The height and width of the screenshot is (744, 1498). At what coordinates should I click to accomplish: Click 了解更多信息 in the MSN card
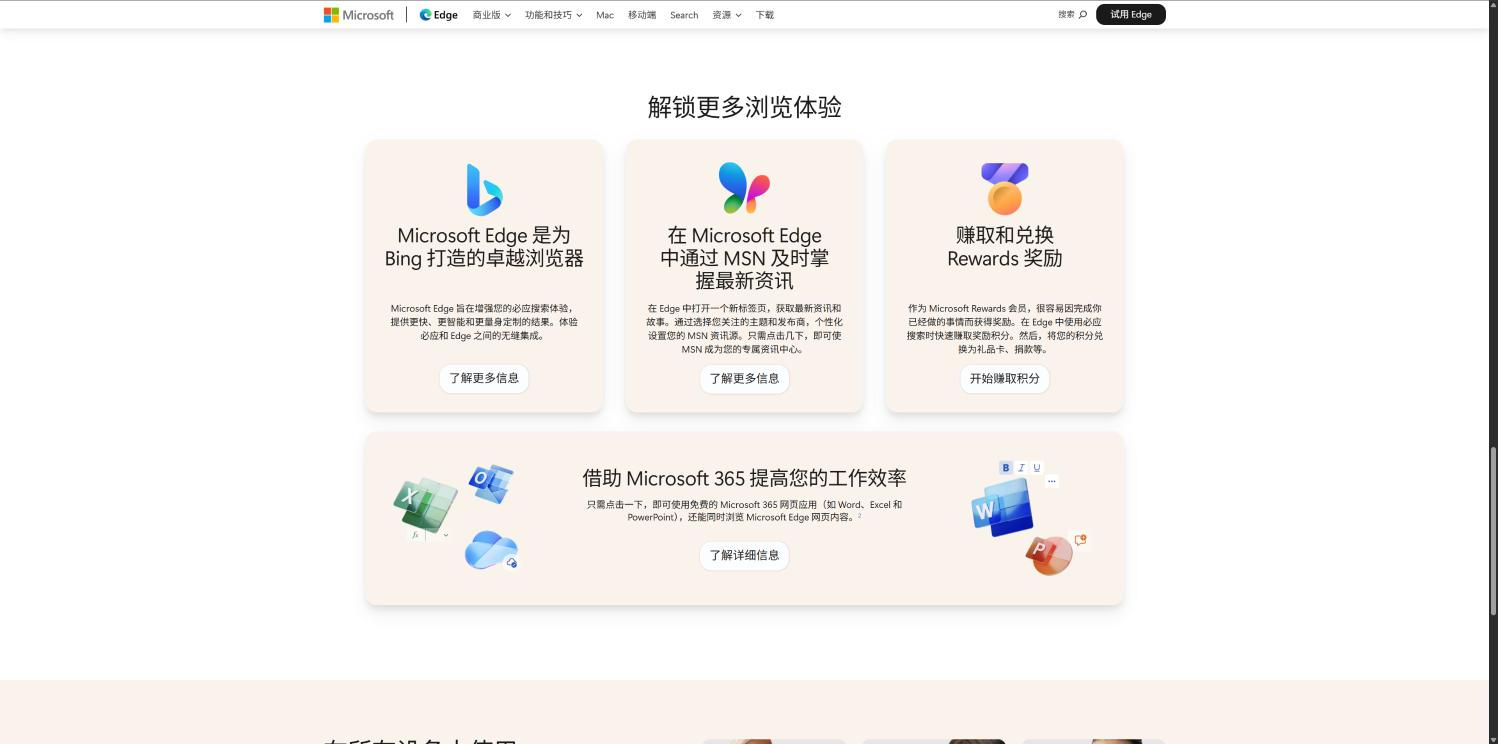pyautogui.click(x=744, y=378)
